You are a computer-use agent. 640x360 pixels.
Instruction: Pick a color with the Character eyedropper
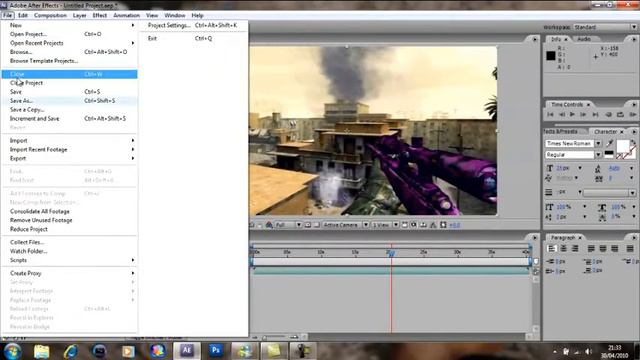click(610, 143)
